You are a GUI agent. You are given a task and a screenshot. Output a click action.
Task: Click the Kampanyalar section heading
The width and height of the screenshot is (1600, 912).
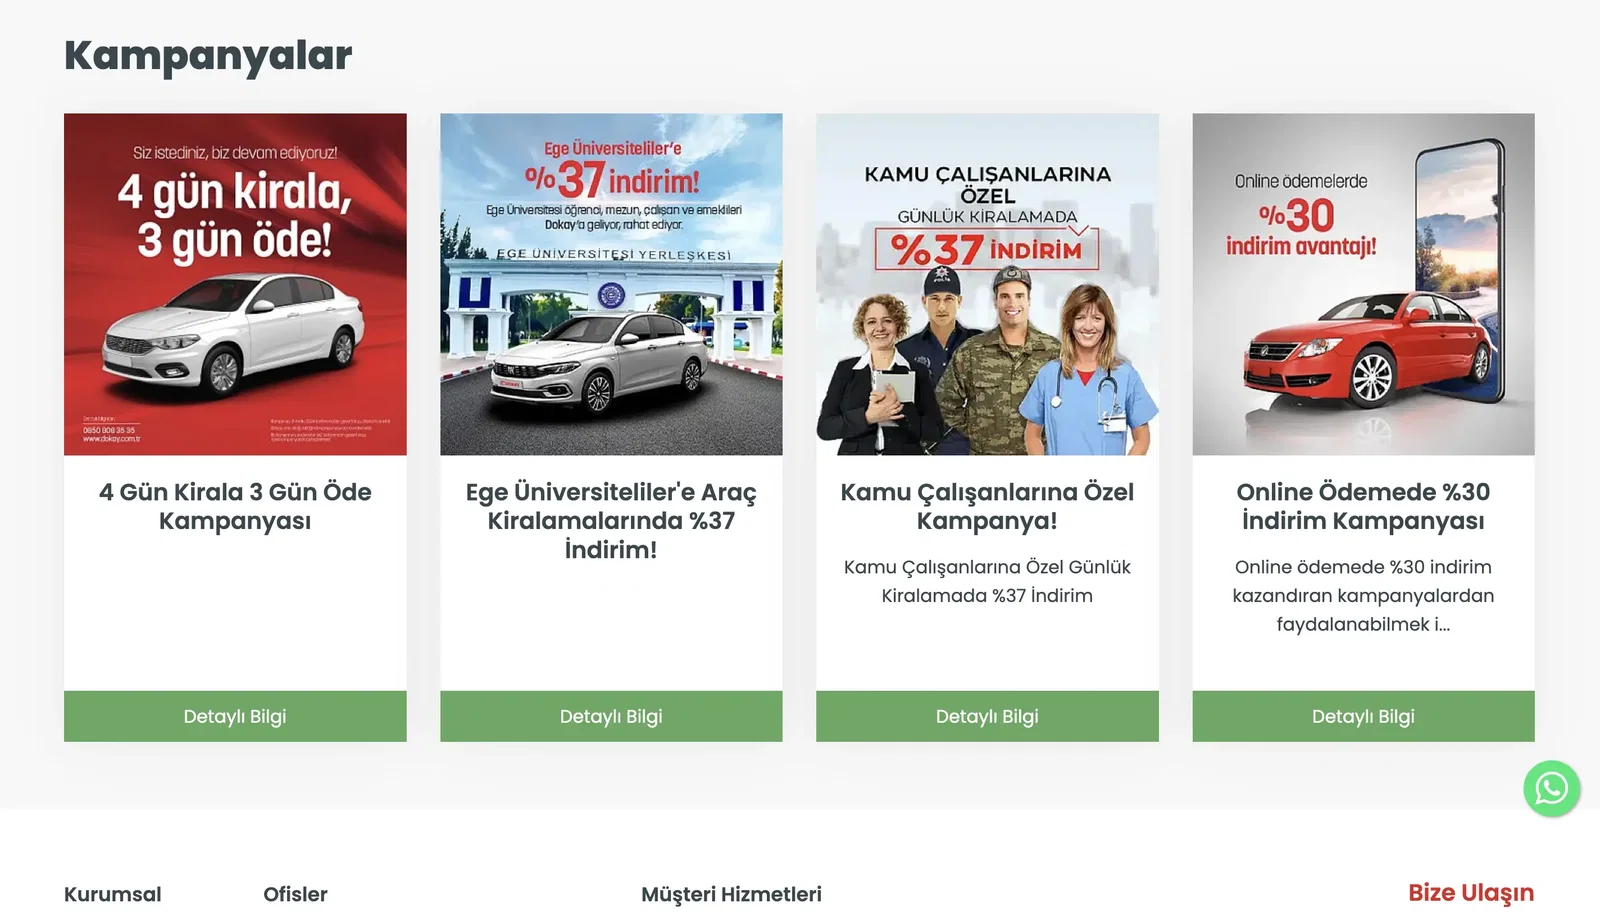(208, 56)
